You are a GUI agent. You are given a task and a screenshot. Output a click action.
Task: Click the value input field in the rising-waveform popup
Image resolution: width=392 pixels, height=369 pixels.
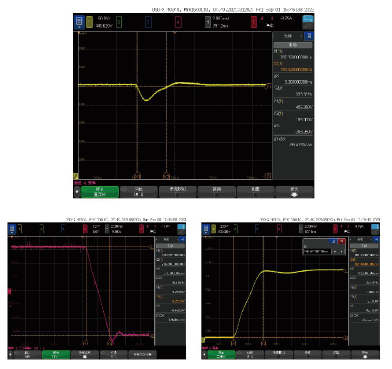[x=317, y=251]
